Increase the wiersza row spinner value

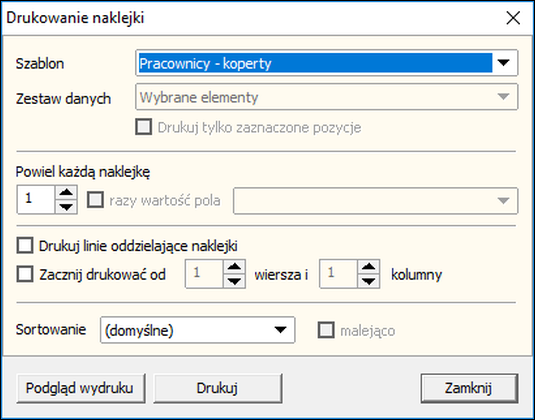pos(234,267)
